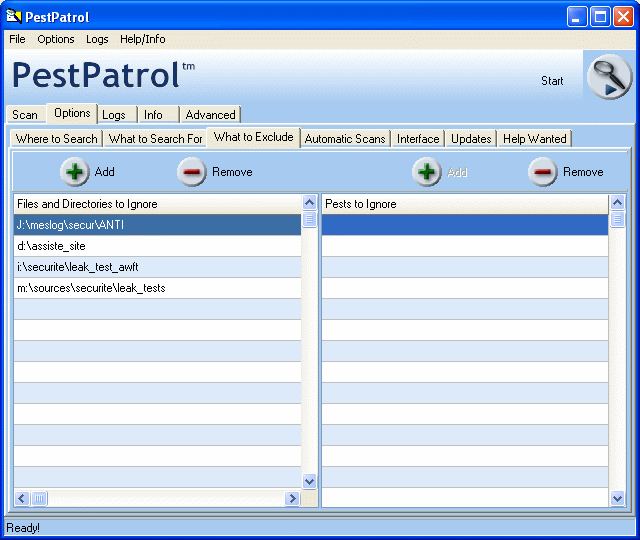The height and width of the screenshot is (540, 640).
Task: Open the Info tab
Action: pos(158,115)
